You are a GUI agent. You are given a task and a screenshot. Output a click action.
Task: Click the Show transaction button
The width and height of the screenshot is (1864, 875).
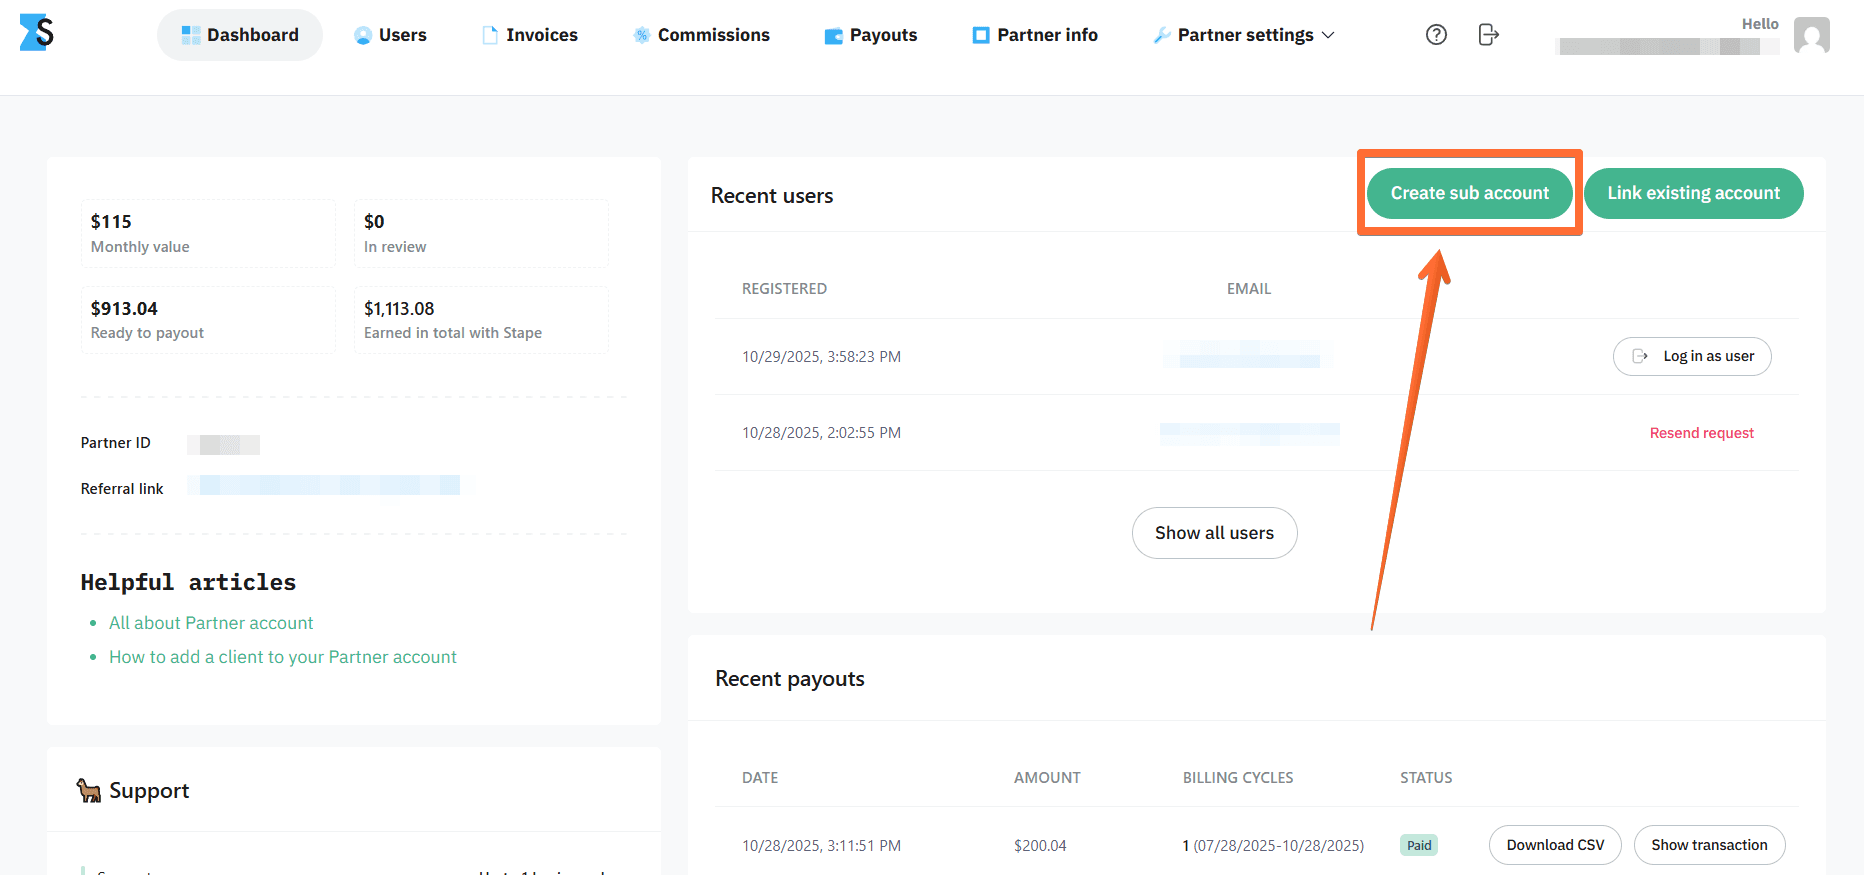click(1710, 845)
